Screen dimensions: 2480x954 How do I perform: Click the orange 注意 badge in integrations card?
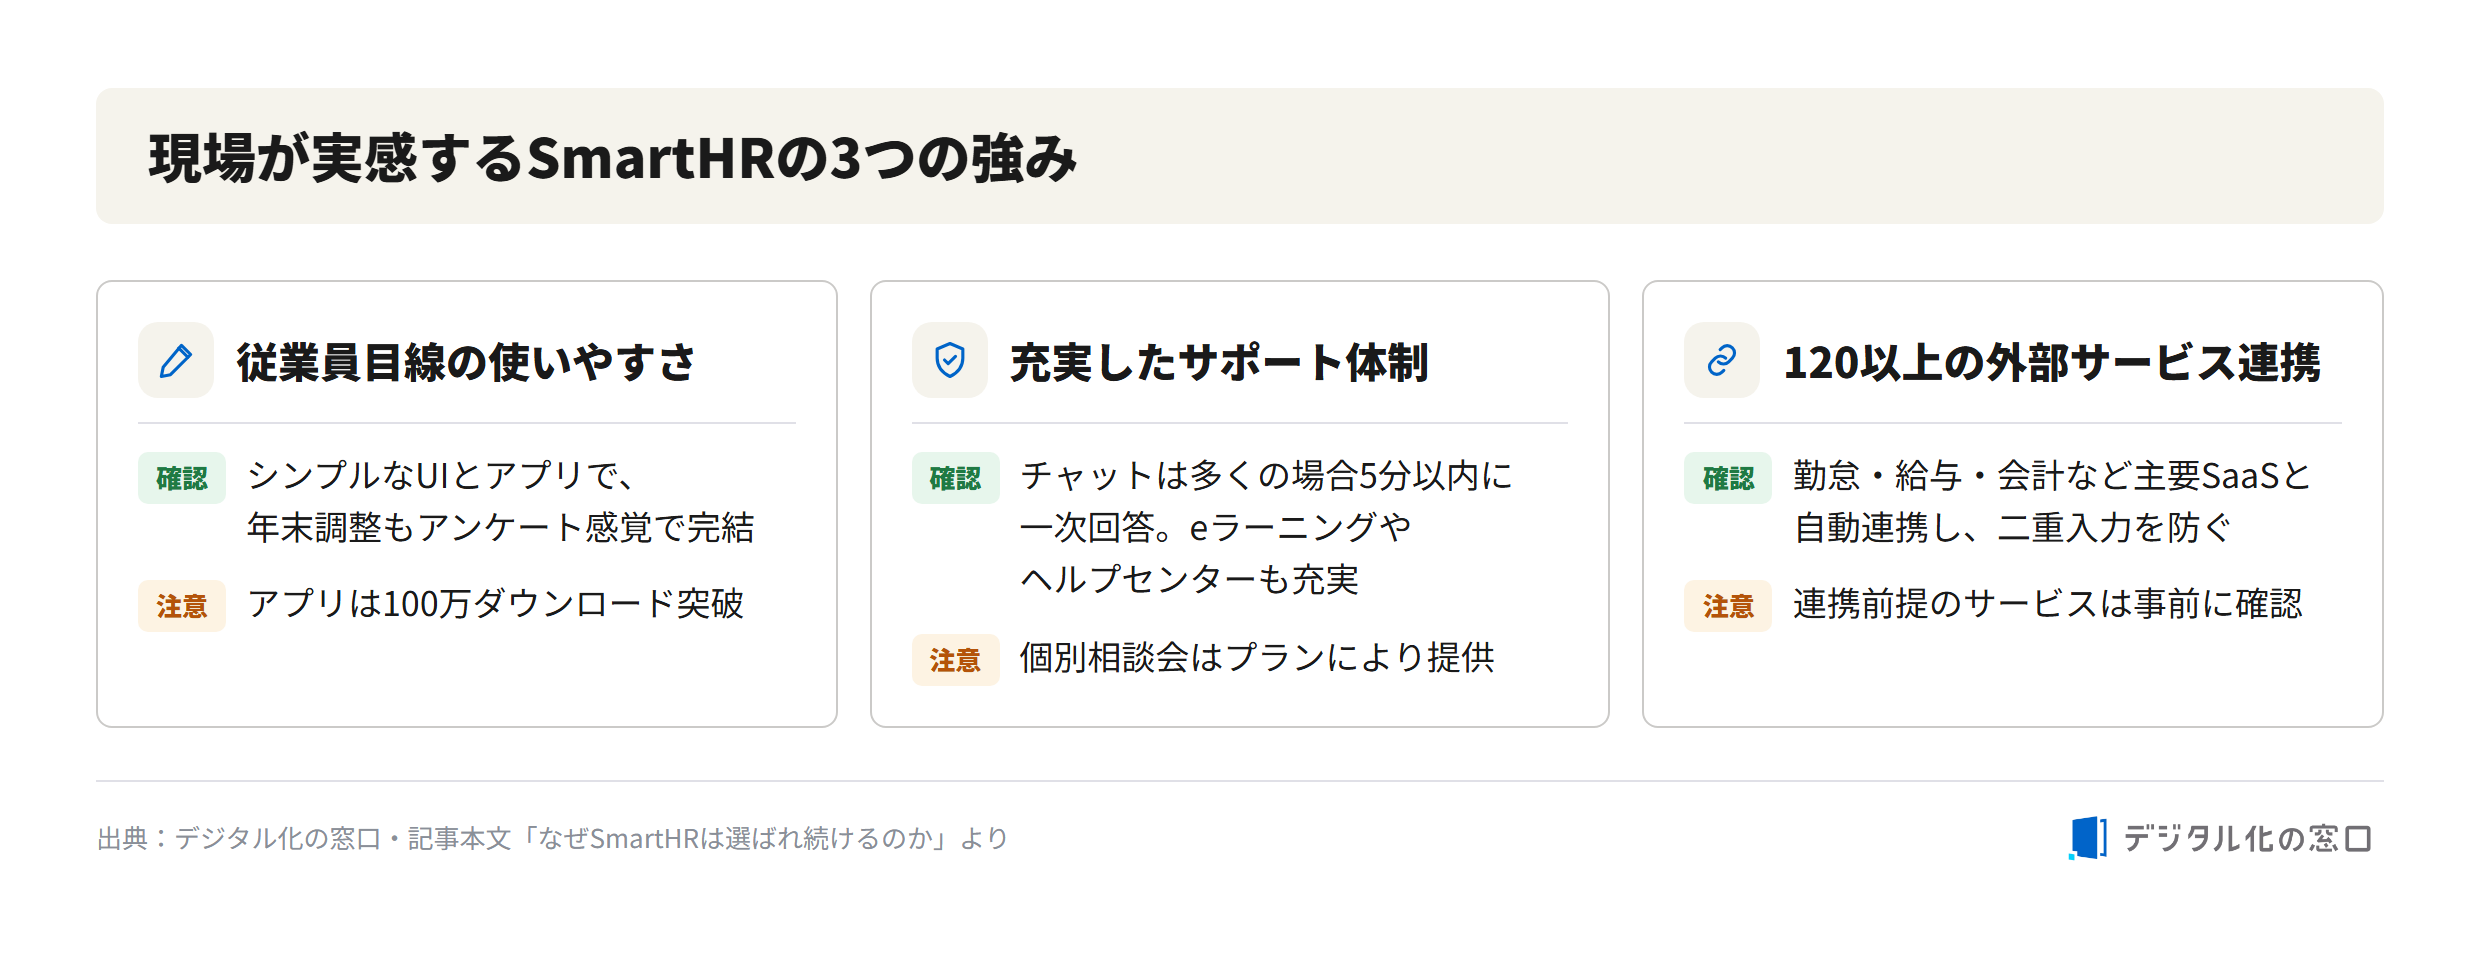pos(1728,606)
